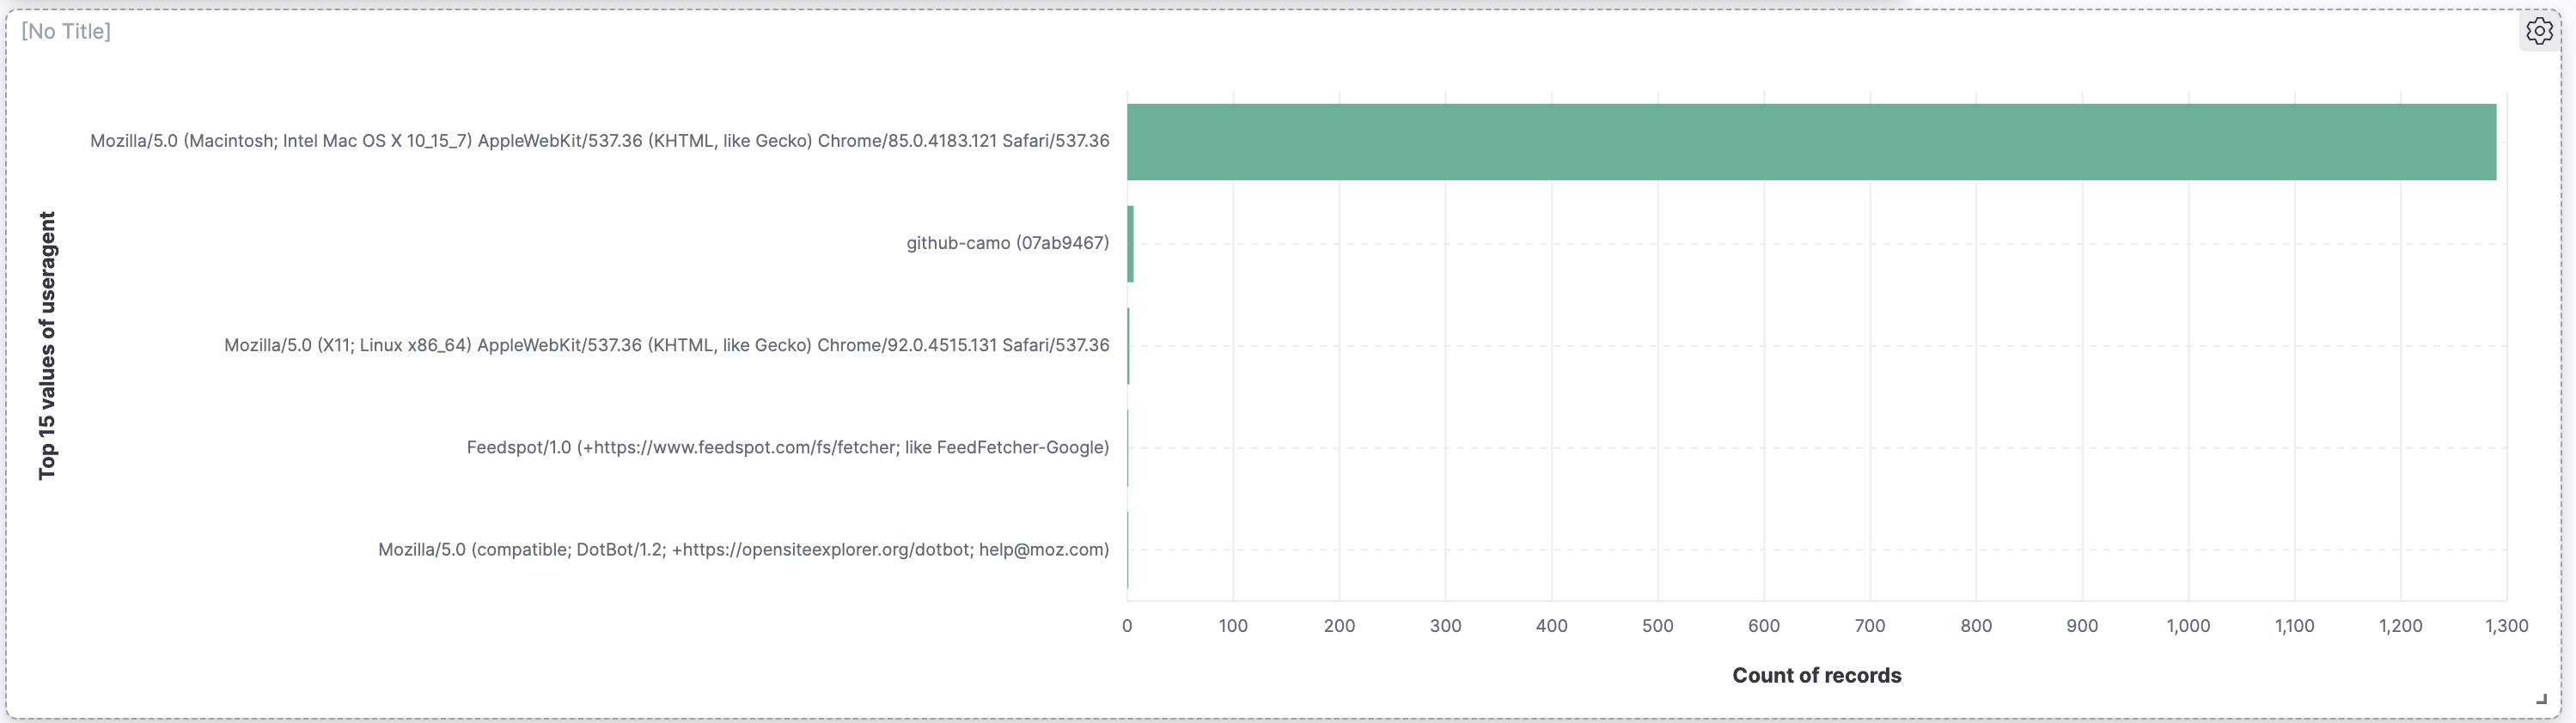Click the panel resize handle icon
The width and height of the screenshot is (2576, 723).
pos(2541,699)
